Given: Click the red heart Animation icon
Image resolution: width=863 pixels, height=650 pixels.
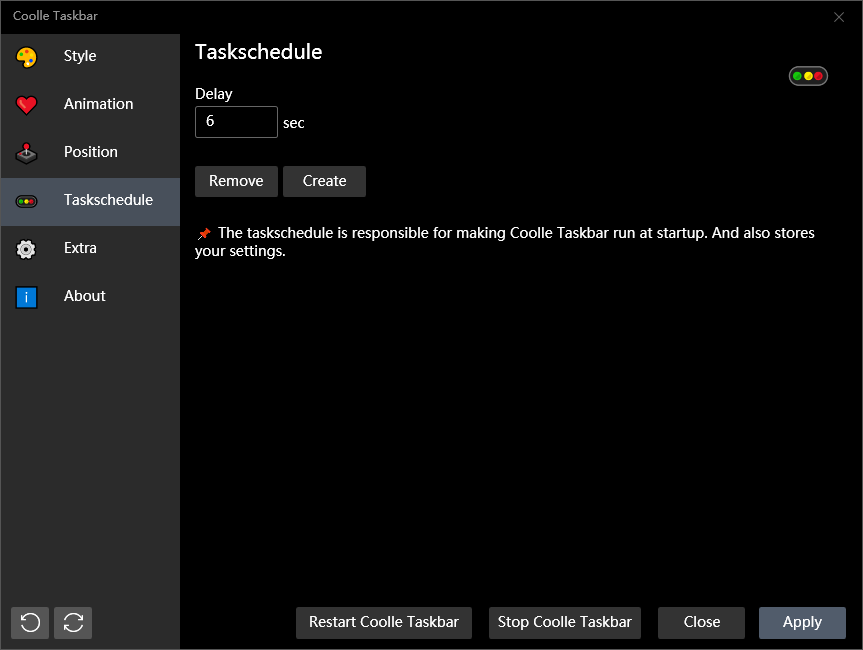Looking at the screenshot, I should pos(26,105).
